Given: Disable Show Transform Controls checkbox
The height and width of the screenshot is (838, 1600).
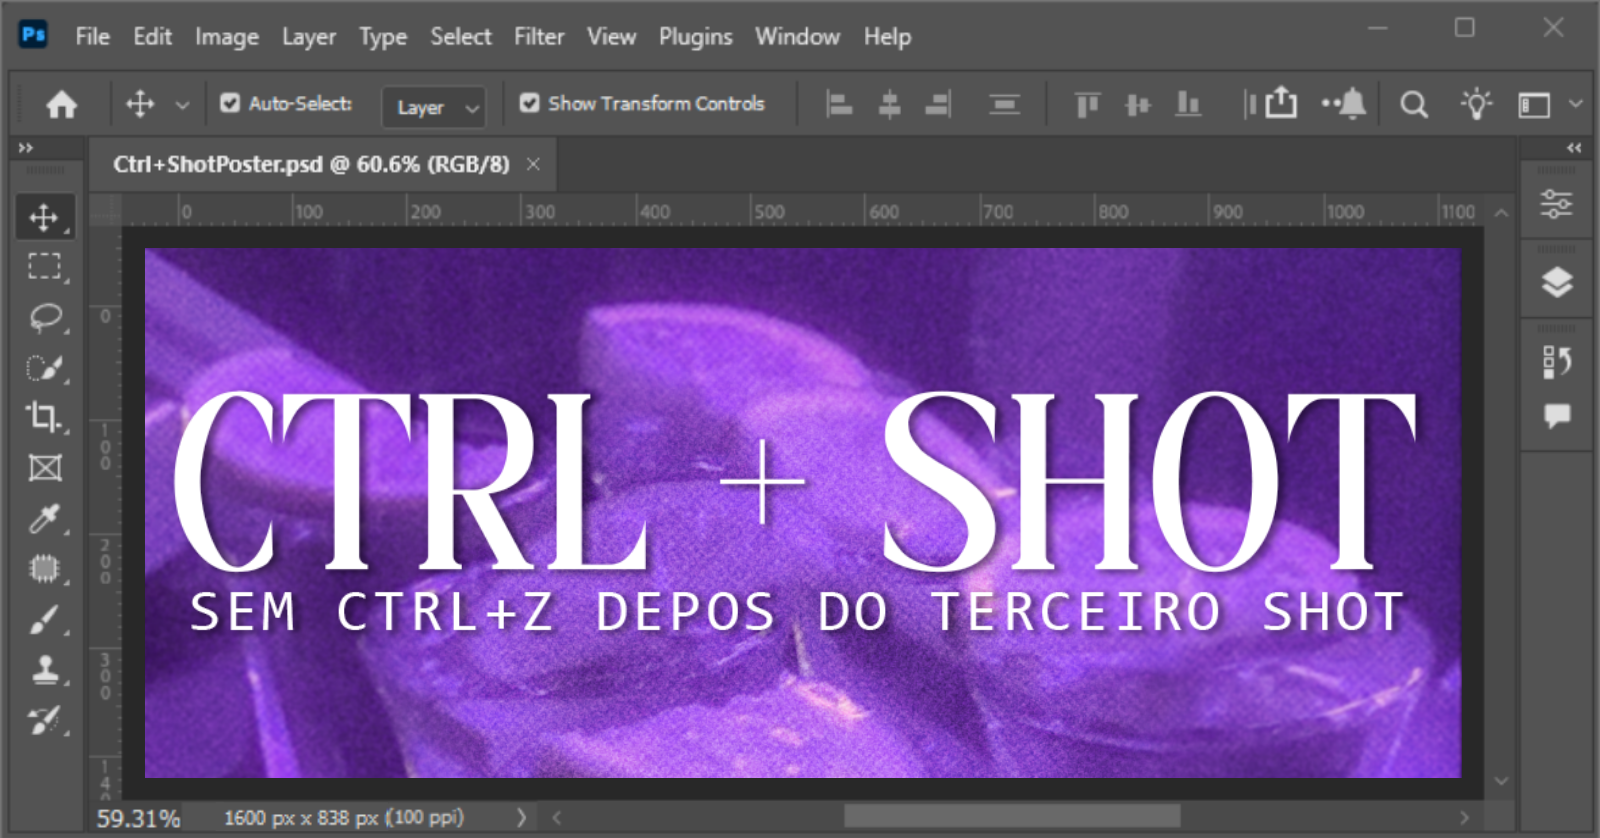Looking at the screenshot, I should point(530,103).
